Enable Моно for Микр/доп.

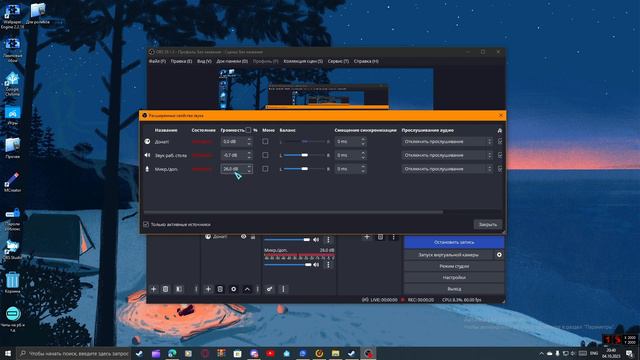click(x=265, y=169)
